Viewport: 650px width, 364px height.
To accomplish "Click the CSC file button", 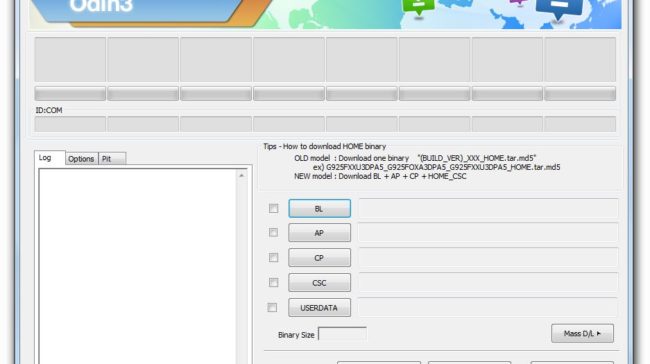I will coord(319,283).
